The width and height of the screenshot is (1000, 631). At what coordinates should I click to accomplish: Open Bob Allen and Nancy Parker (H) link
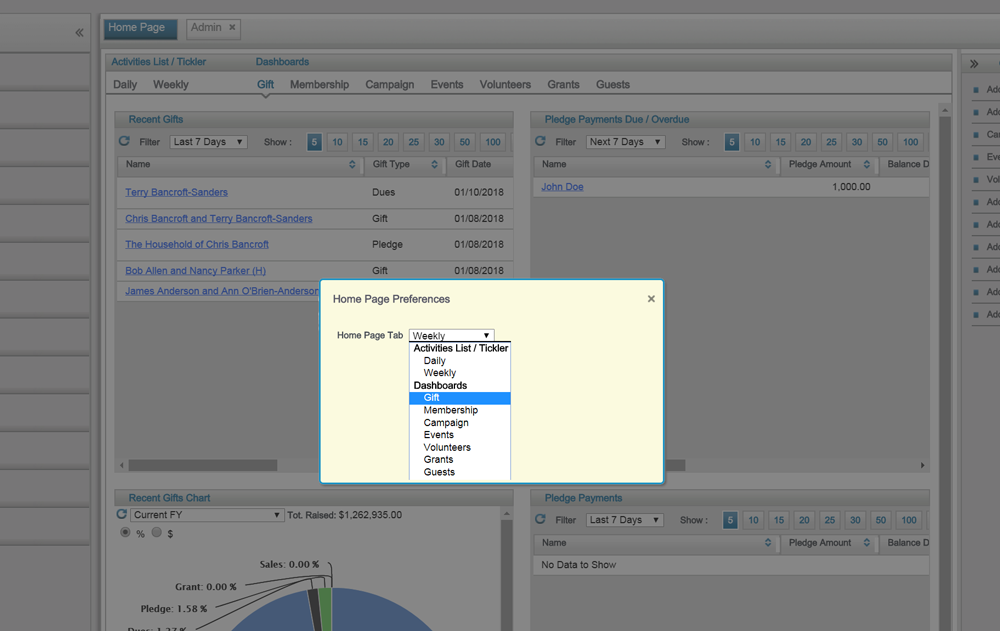click(195, 271)
